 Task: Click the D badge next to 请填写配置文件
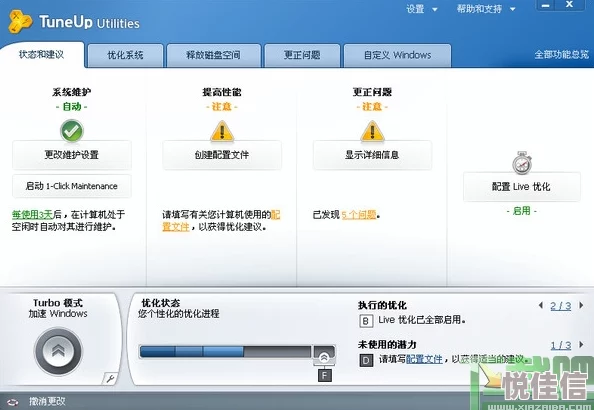point(366,360)
